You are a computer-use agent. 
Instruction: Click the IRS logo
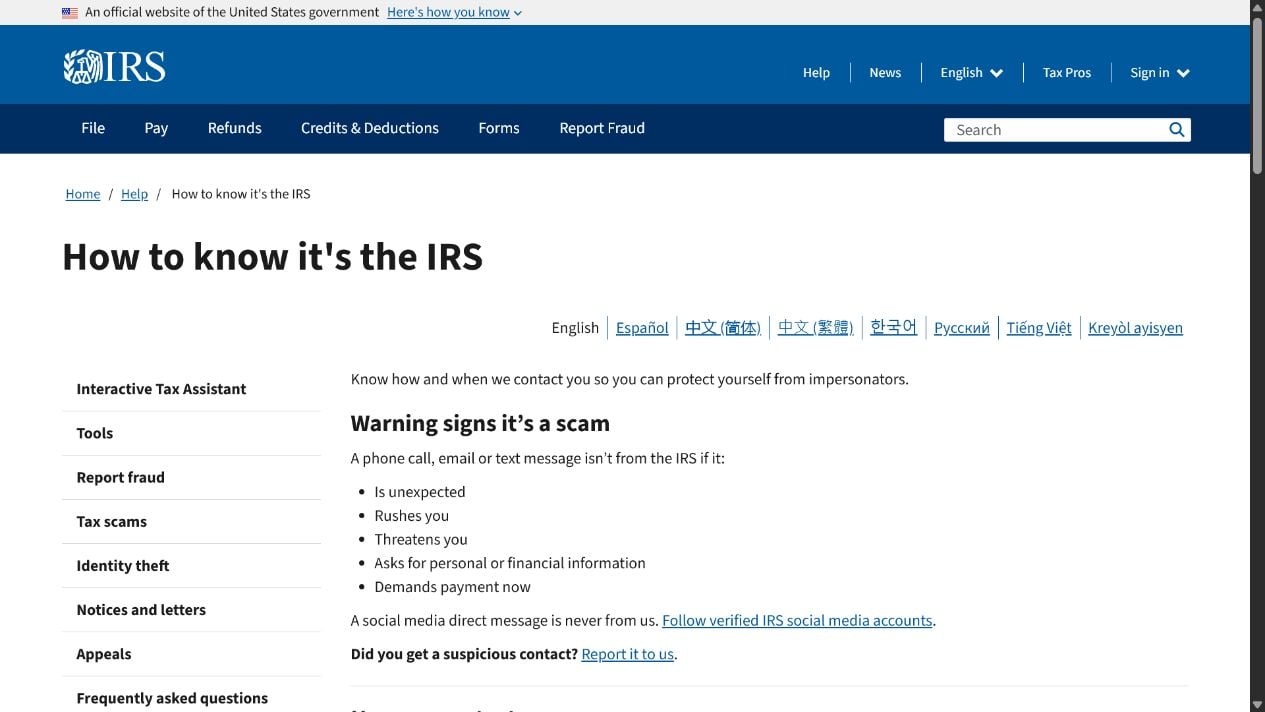point(114,67)
